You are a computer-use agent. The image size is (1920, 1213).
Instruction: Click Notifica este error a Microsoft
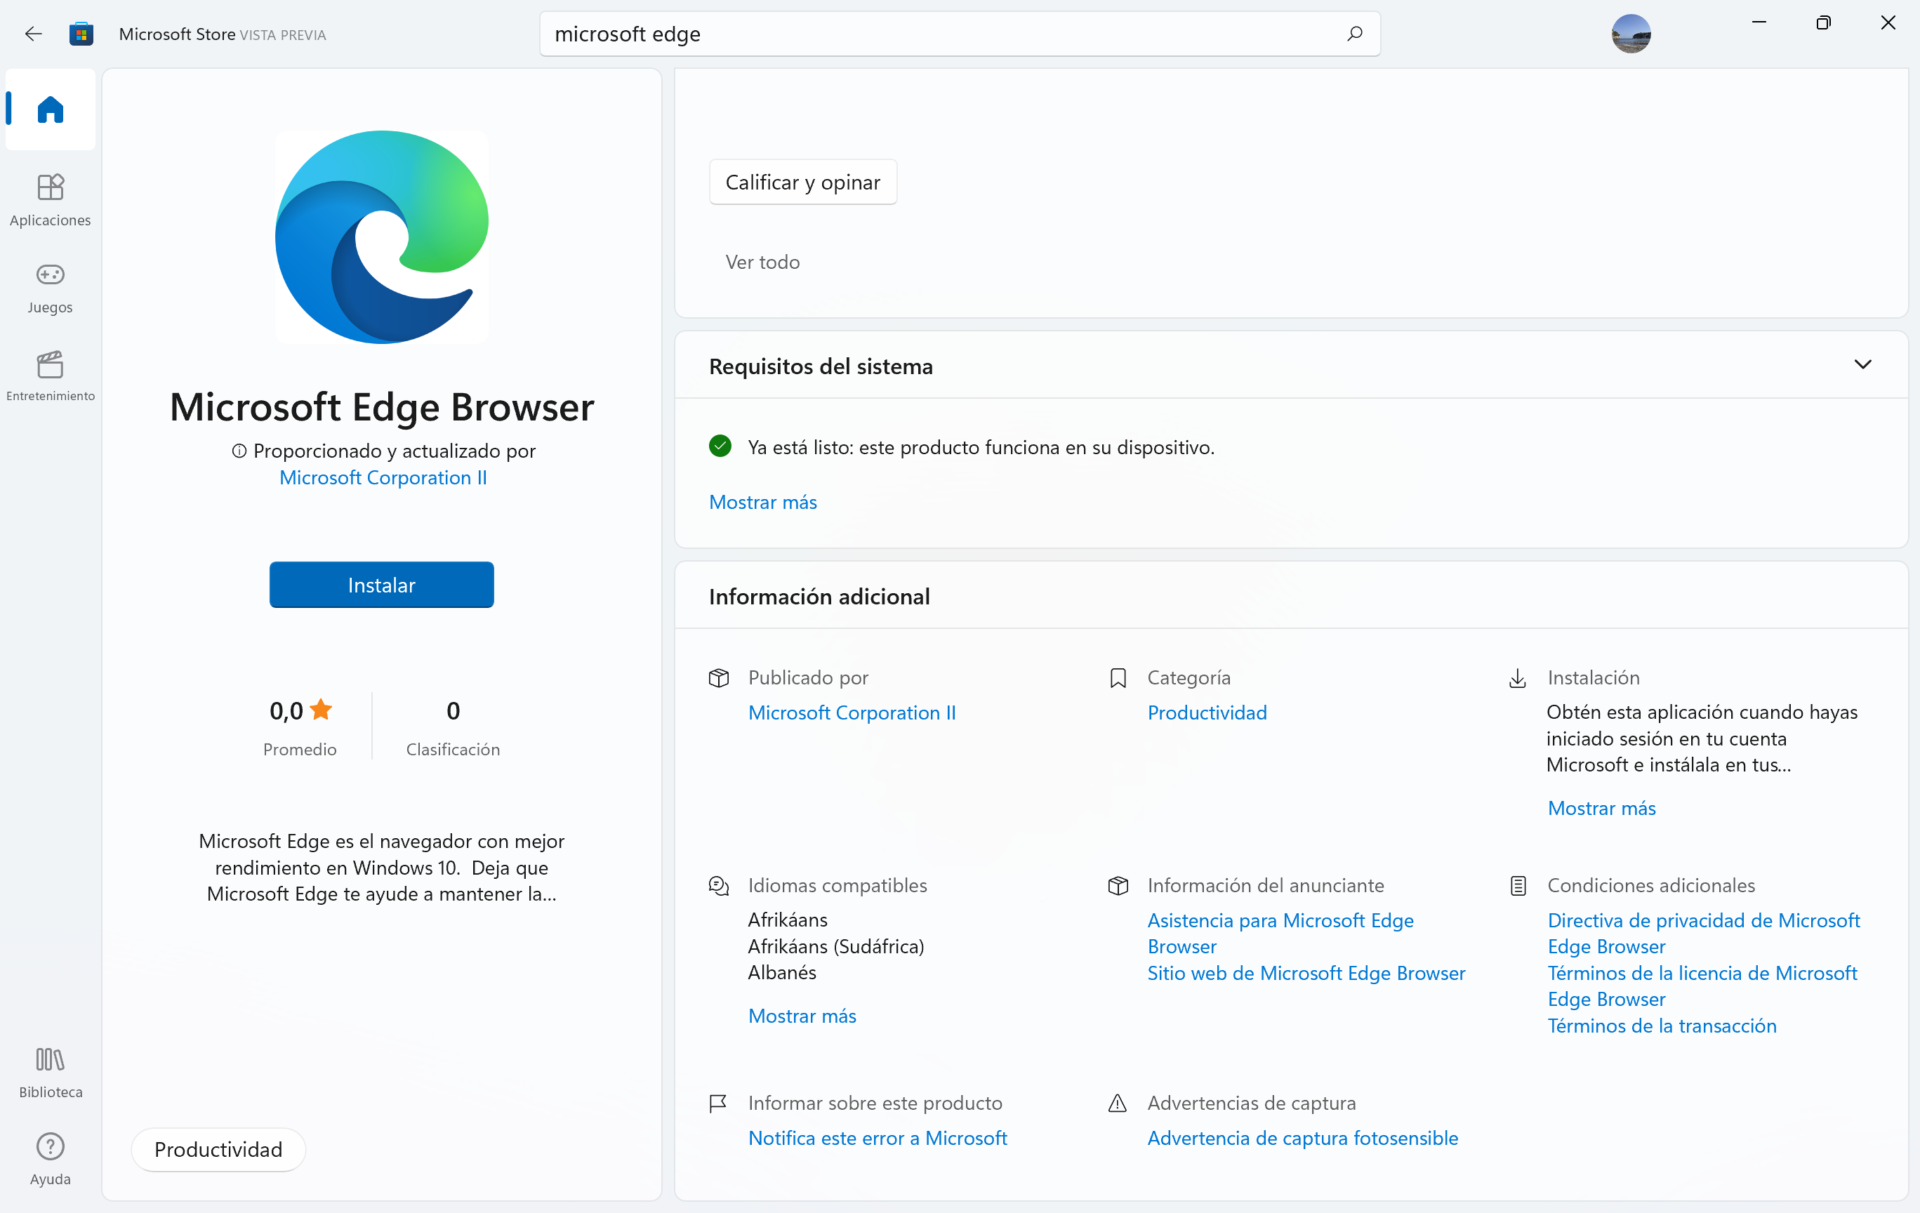click(877, 1138)
